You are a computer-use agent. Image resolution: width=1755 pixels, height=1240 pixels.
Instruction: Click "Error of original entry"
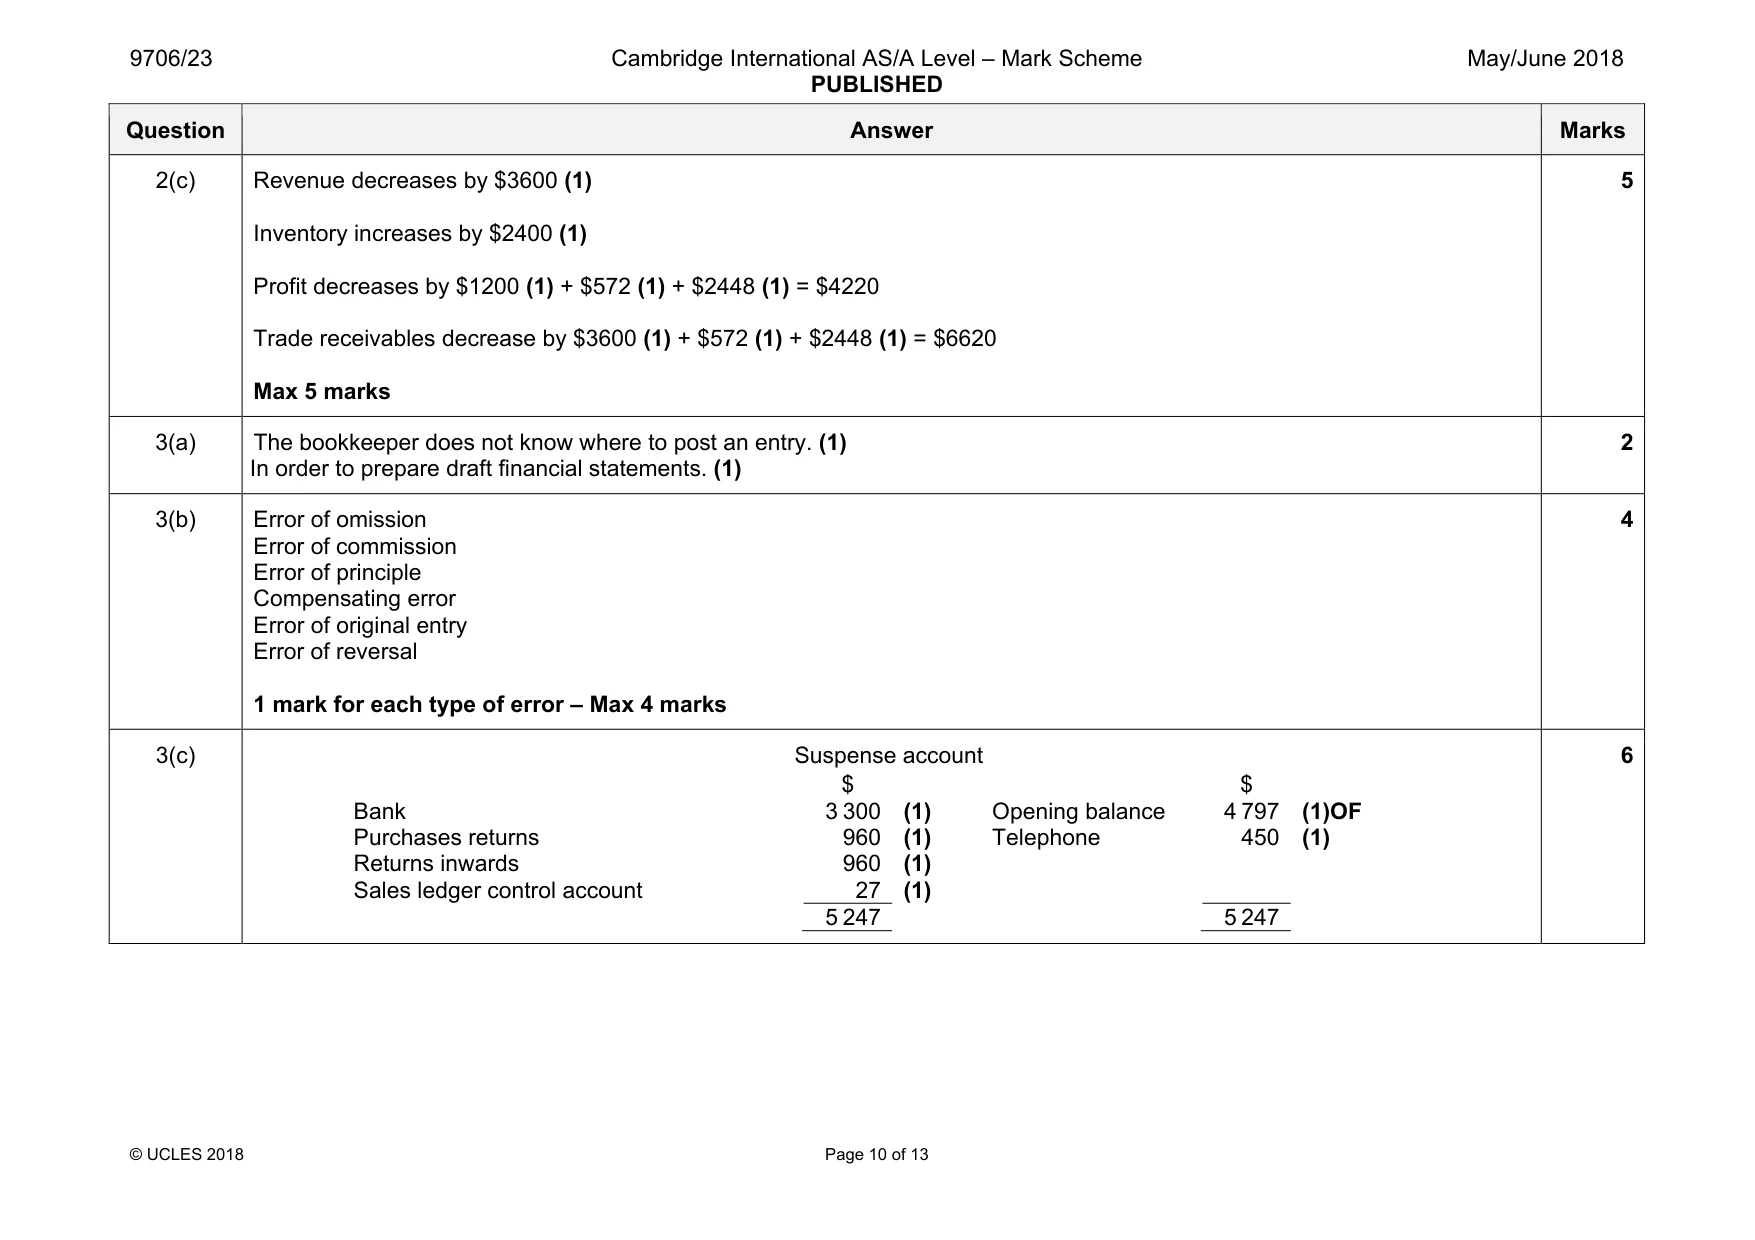(x=360, y=626)
